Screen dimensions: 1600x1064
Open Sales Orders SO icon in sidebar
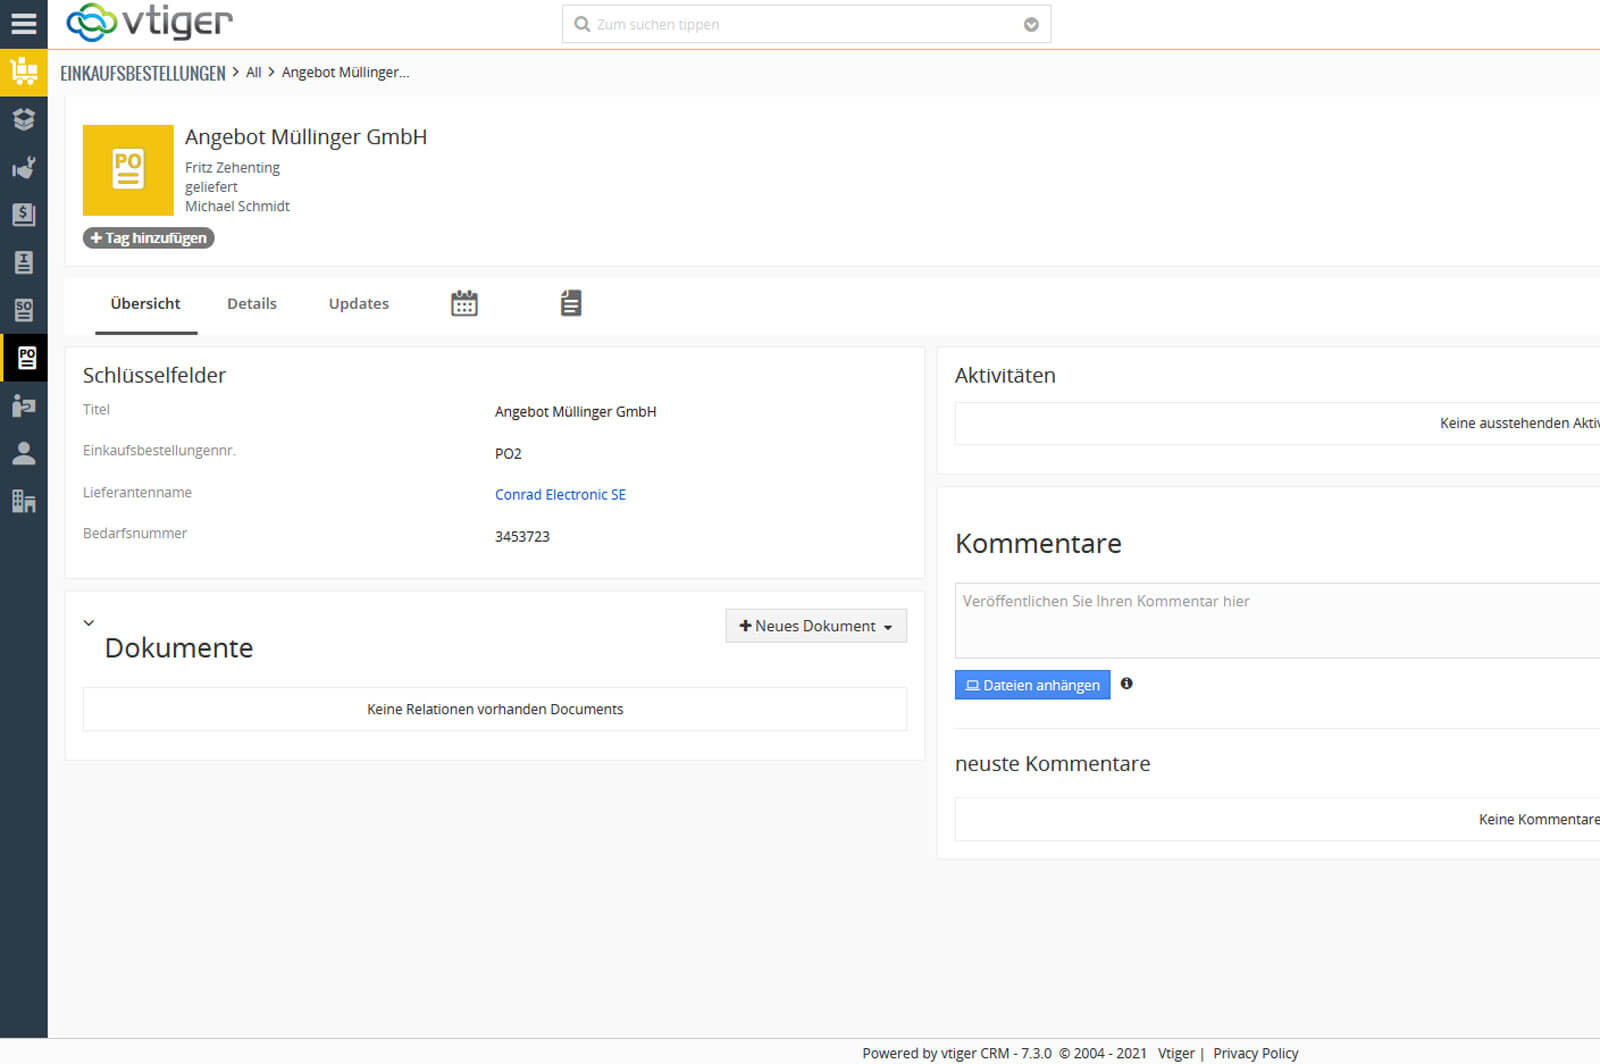[23, 310]
